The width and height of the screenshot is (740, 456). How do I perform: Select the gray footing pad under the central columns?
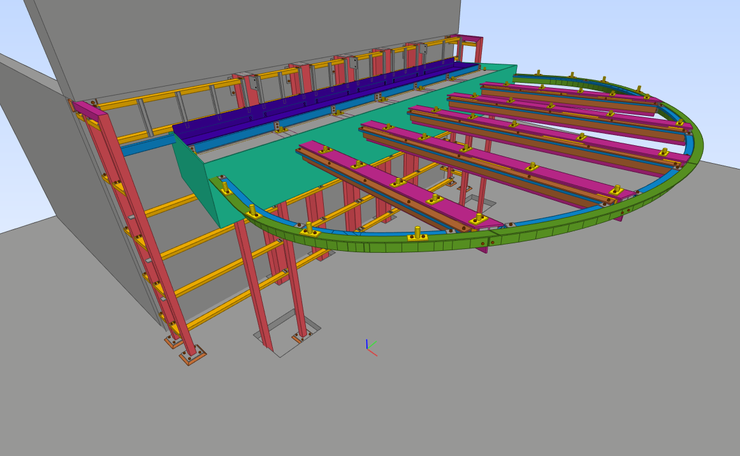click(x=290, y=339)
